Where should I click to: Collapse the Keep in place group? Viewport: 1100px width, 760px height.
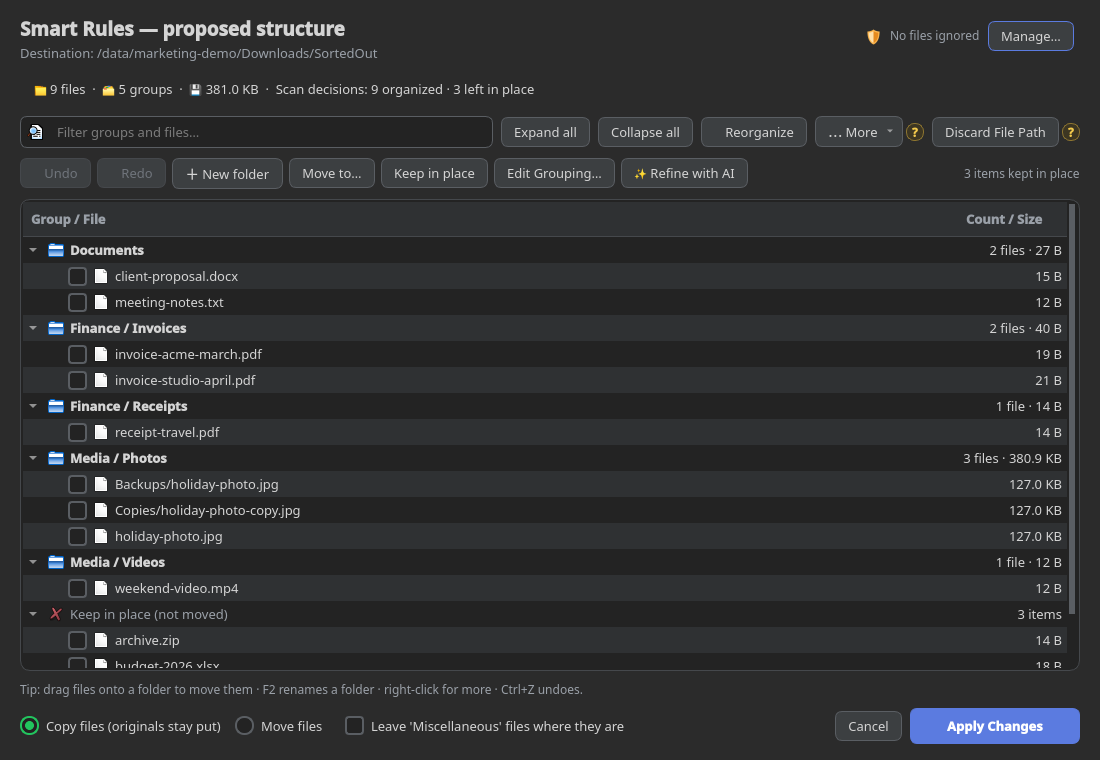click(33, 614)
